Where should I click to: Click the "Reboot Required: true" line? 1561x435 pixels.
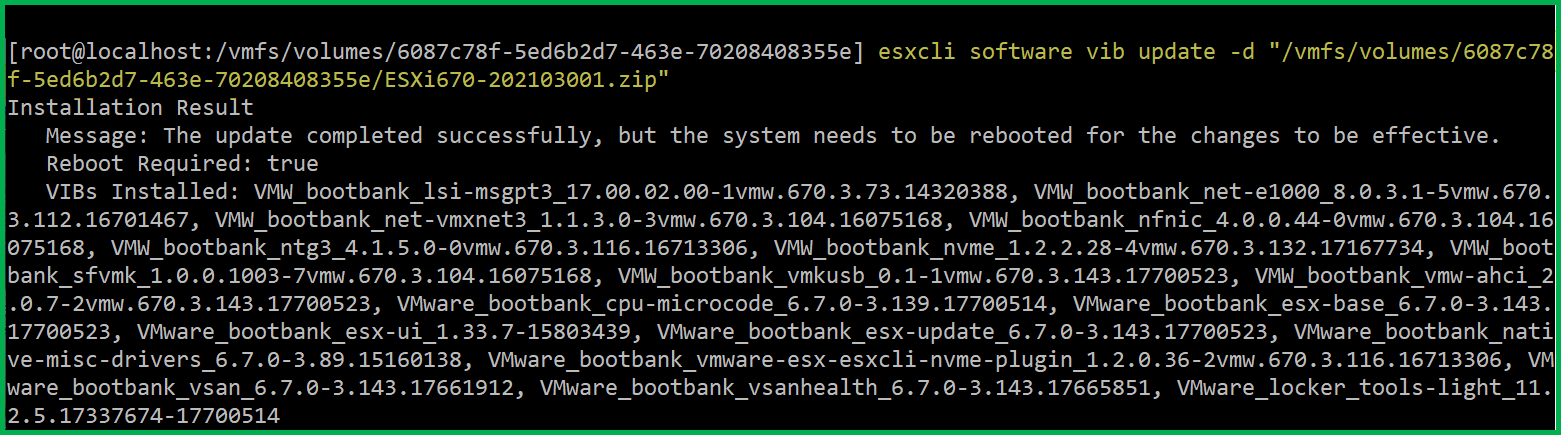pos(182,163)
